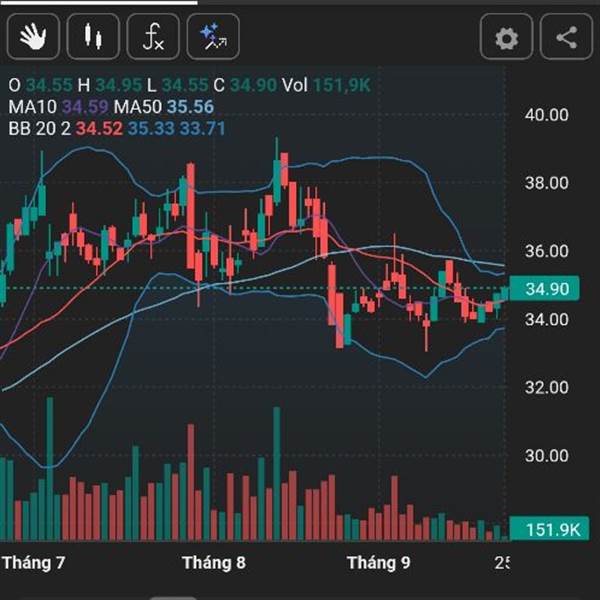Select the MA10 value 34.59
This screenshot has width=600, height=600.
(85, 107)
